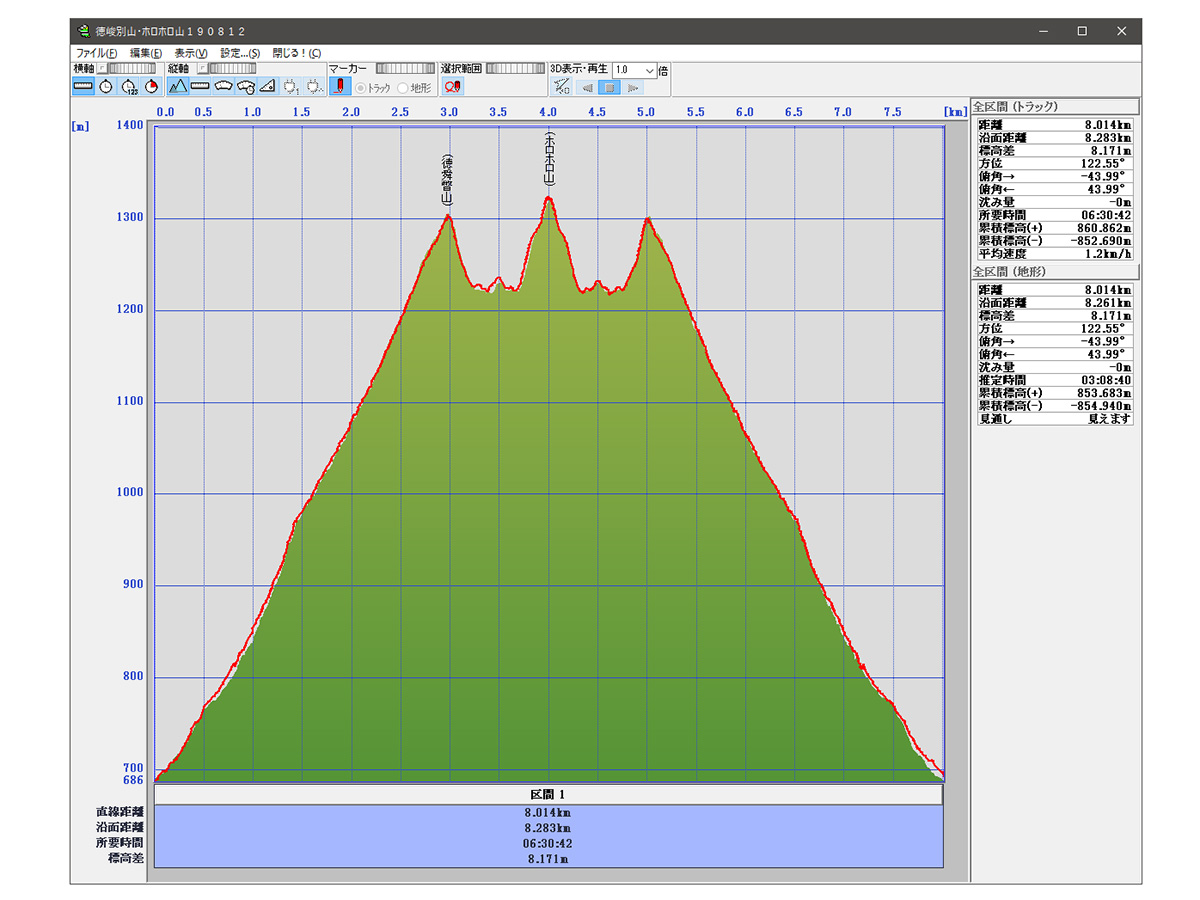Click the 全区間 (トラック) panel header

(1055, 106)
